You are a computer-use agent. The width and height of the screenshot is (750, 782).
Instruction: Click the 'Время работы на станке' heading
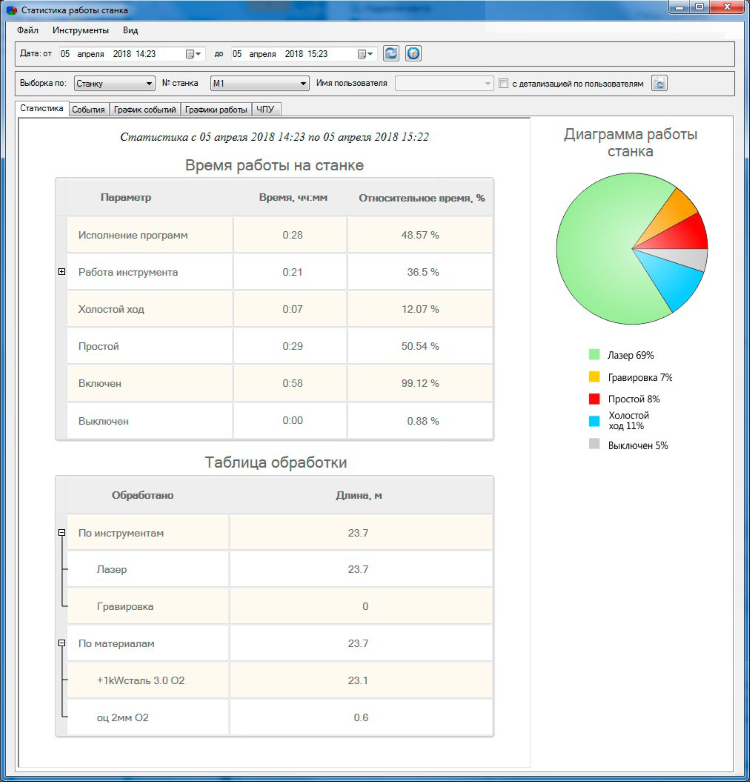[274, 165]
